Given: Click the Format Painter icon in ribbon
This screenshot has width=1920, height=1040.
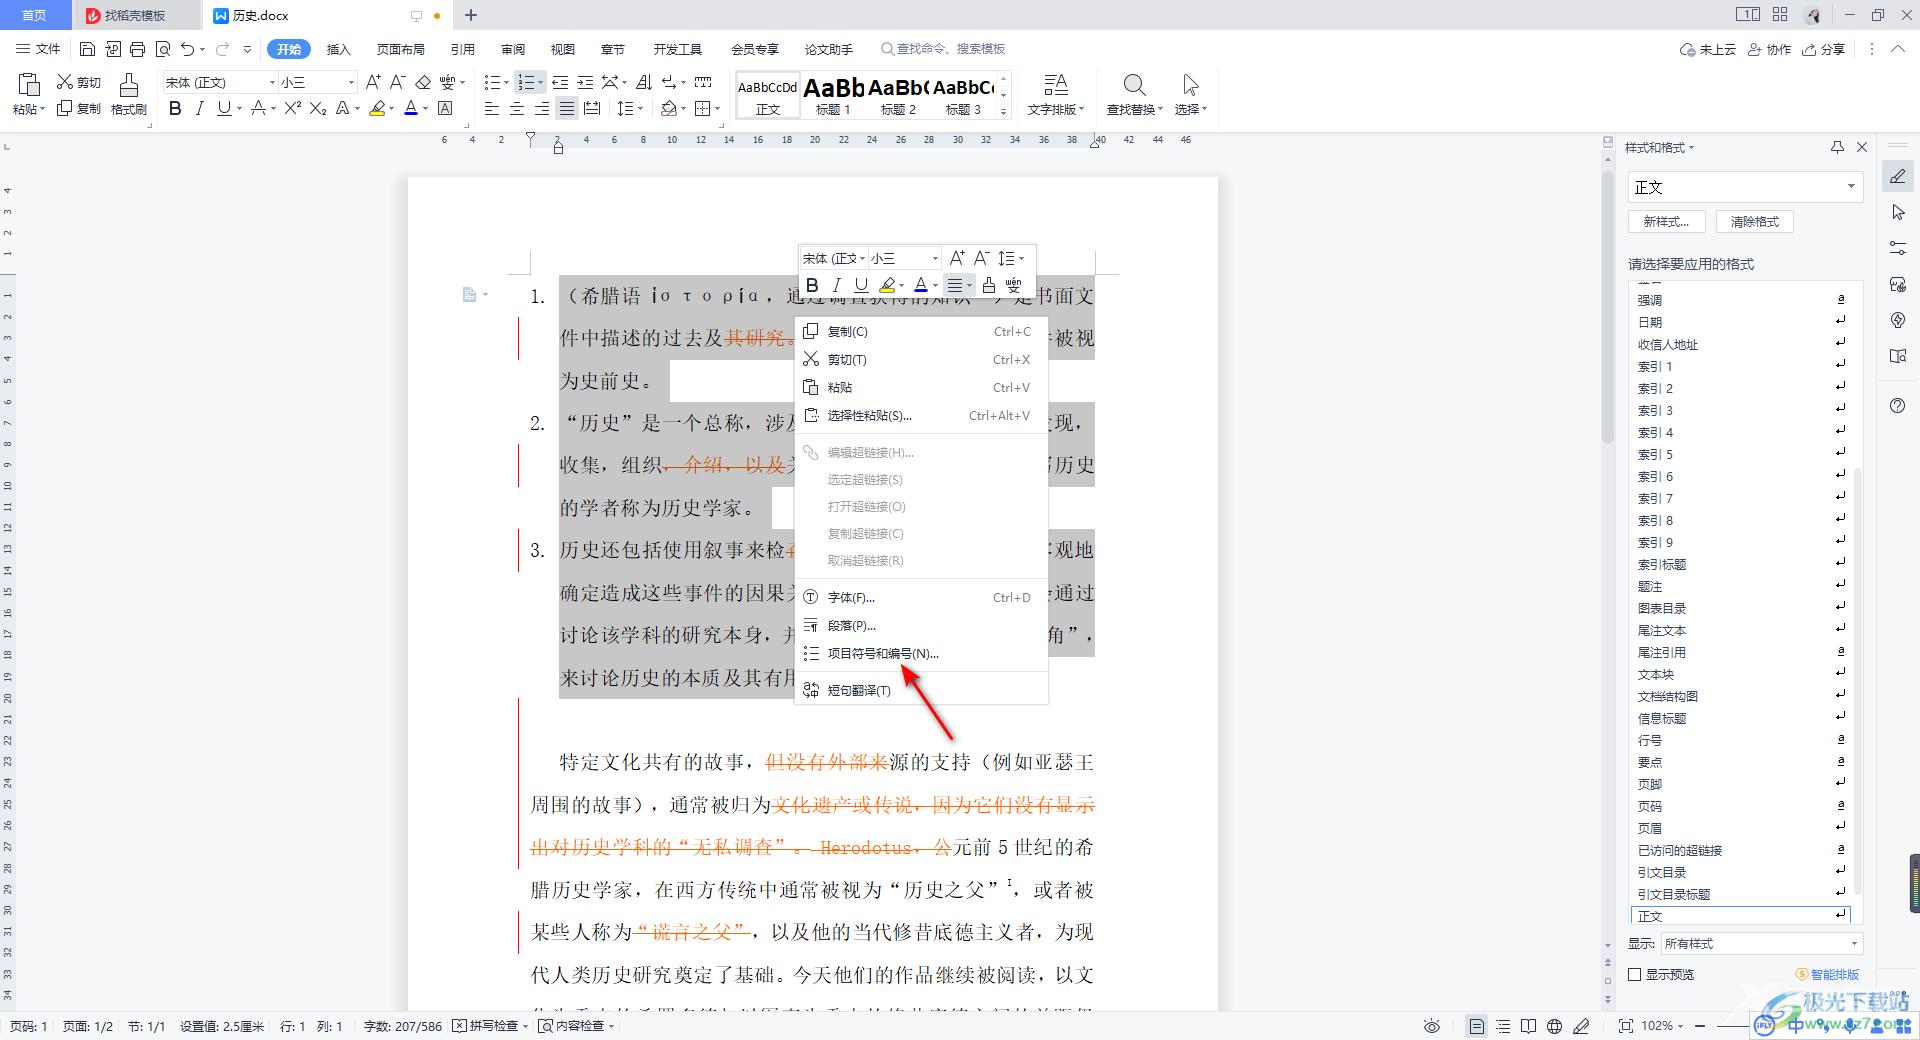Looking at the screenshot, I should 128,86.
